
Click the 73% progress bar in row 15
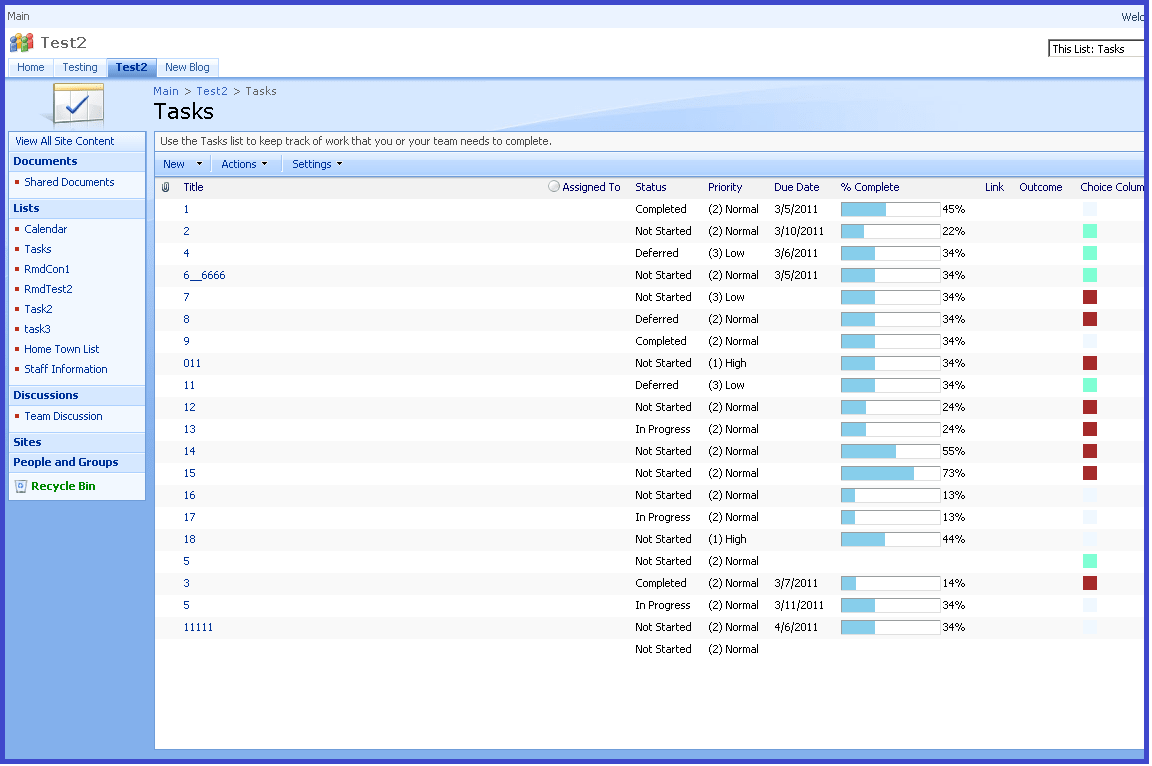pyautogui.click(x=890, y=474)
